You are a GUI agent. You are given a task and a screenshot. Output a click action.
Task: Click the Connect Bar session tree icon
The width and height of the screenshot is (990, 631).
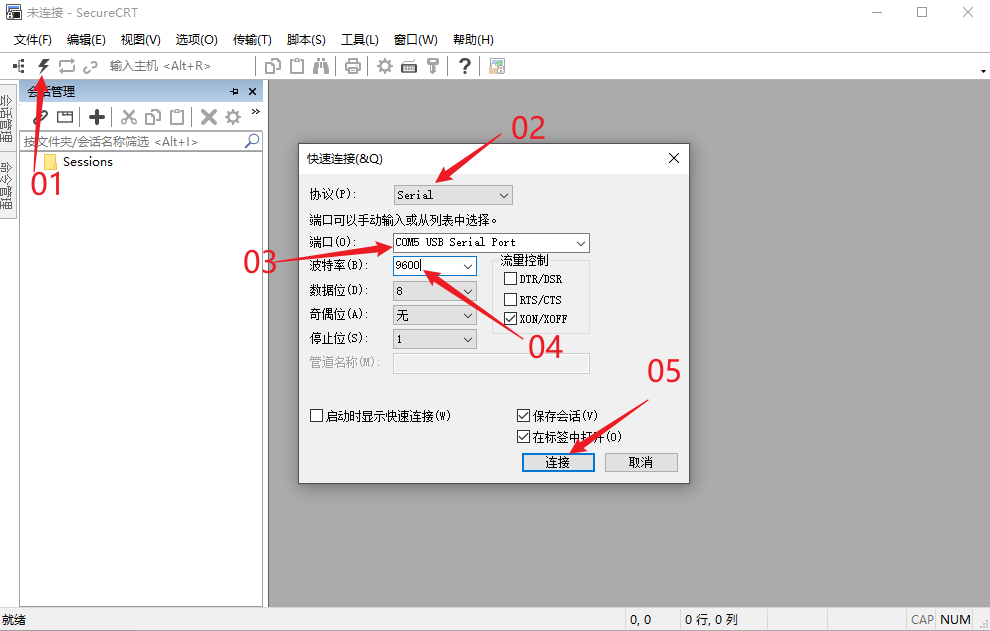tap(18, 66)
